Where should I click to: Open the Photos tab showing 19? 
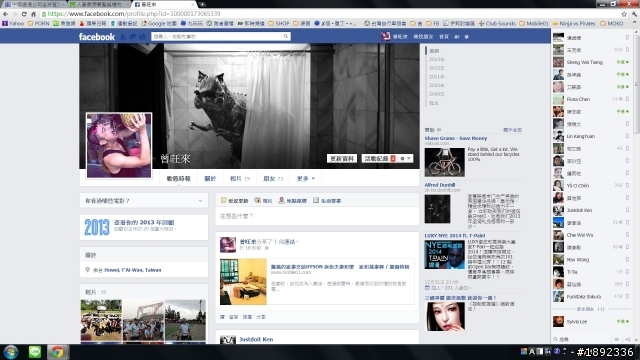(x=240, y=179)
